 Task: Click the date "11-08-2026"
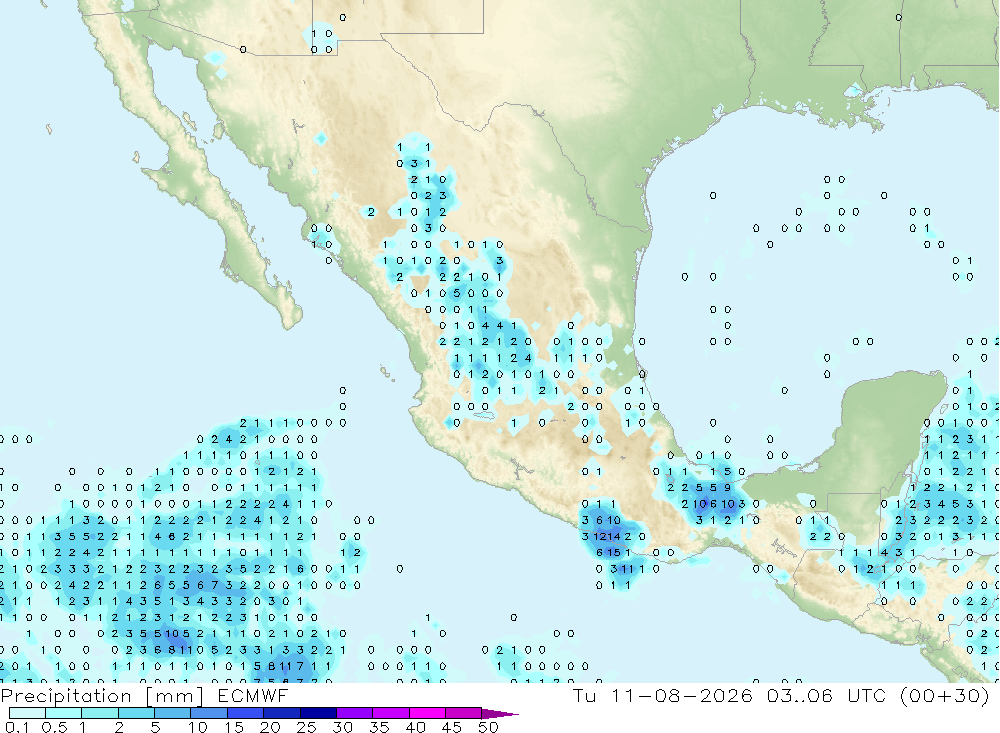[682, 695]
